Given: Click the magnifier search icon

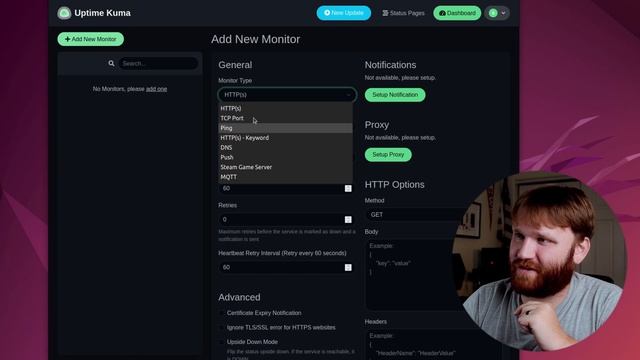Looking at the screenshot, I should 111,63.
